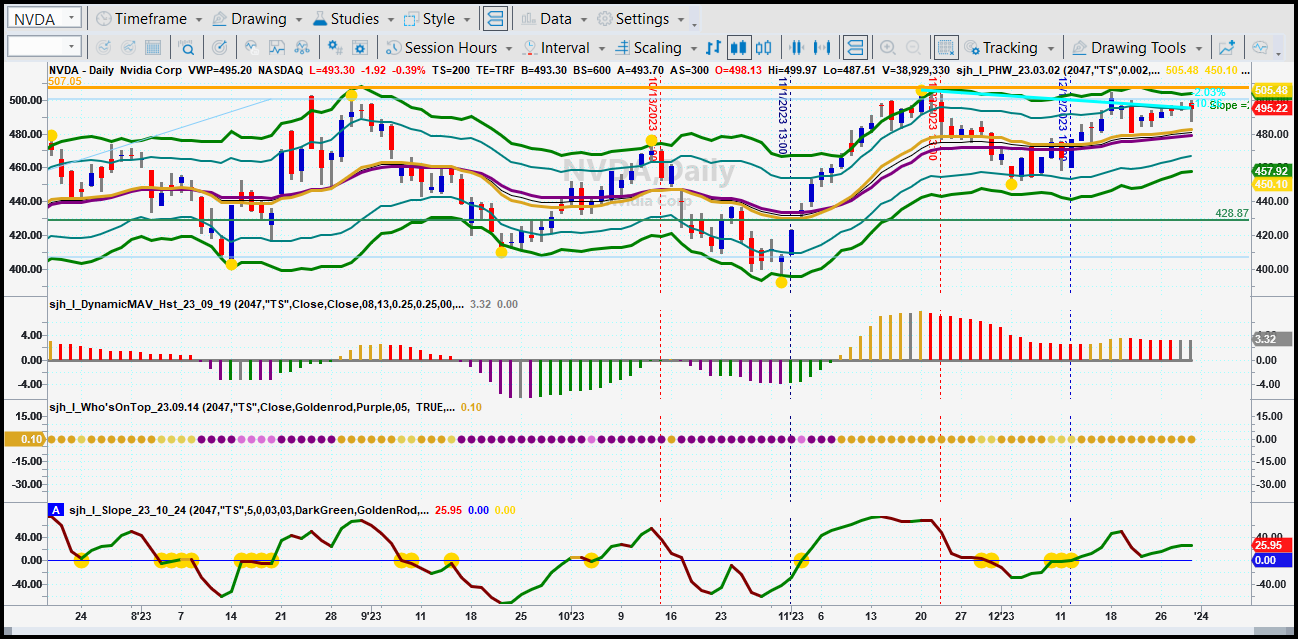Image resolution: width=1298 pixels, height=639 pixels.
Task: Toggle the grid selection button
Action: (945, 48)
